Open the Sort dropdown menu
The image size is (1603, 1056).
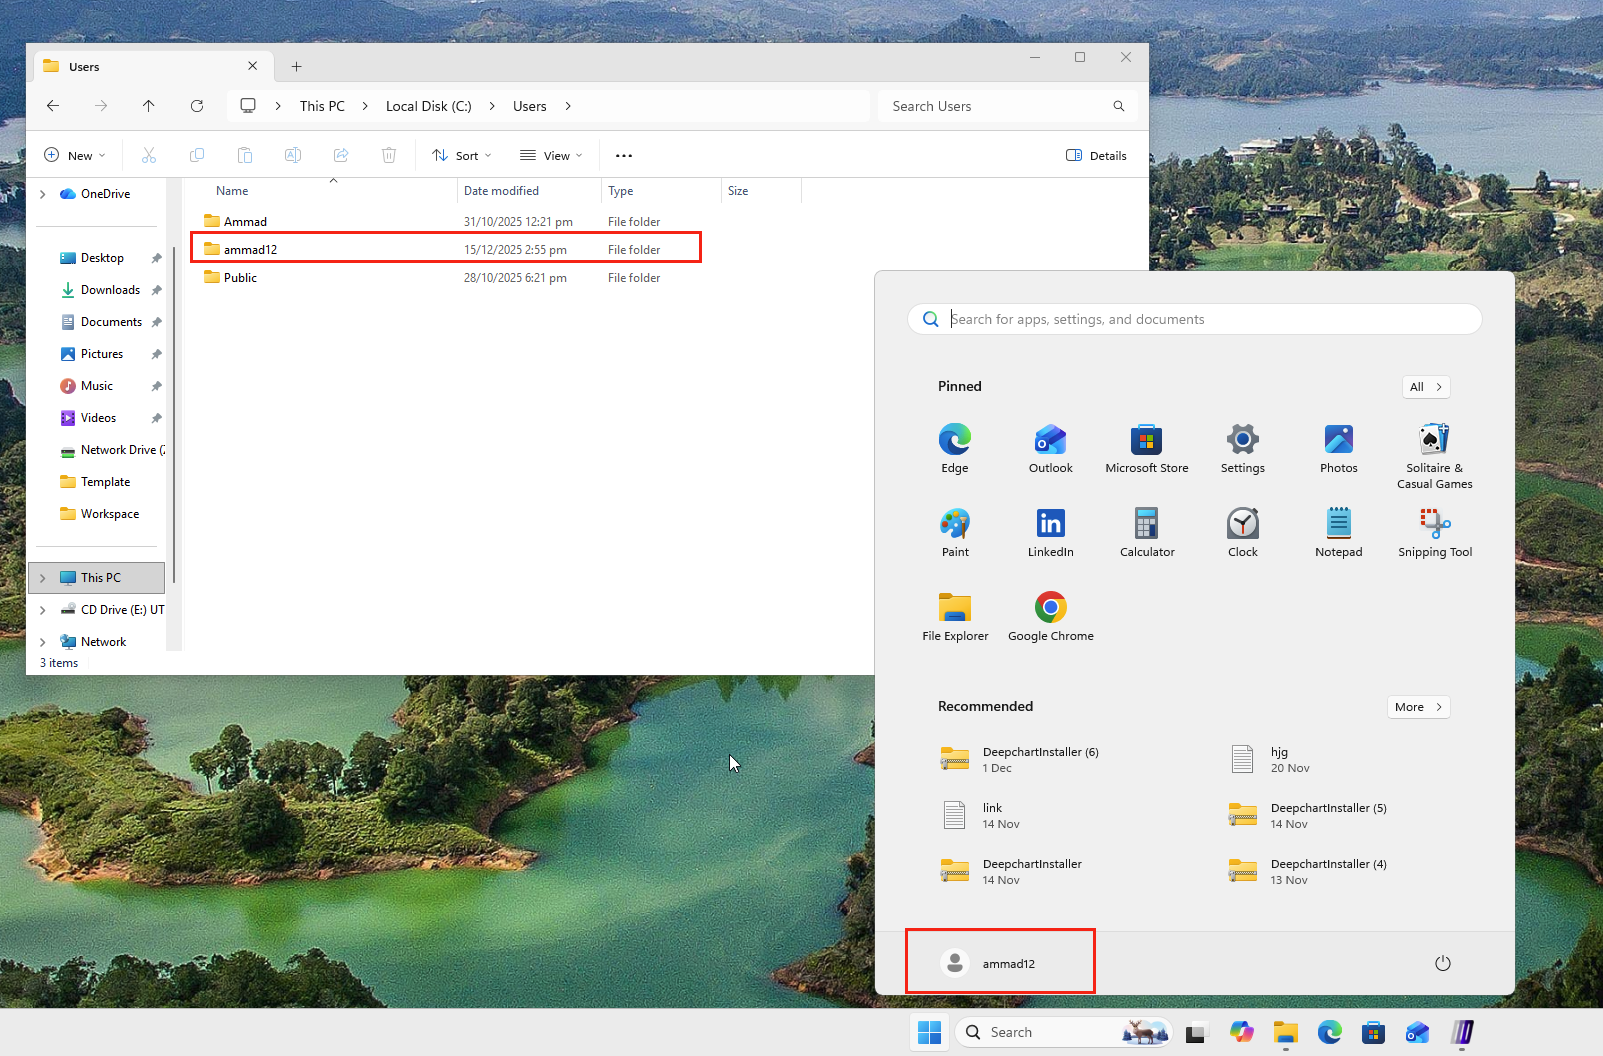462,156
